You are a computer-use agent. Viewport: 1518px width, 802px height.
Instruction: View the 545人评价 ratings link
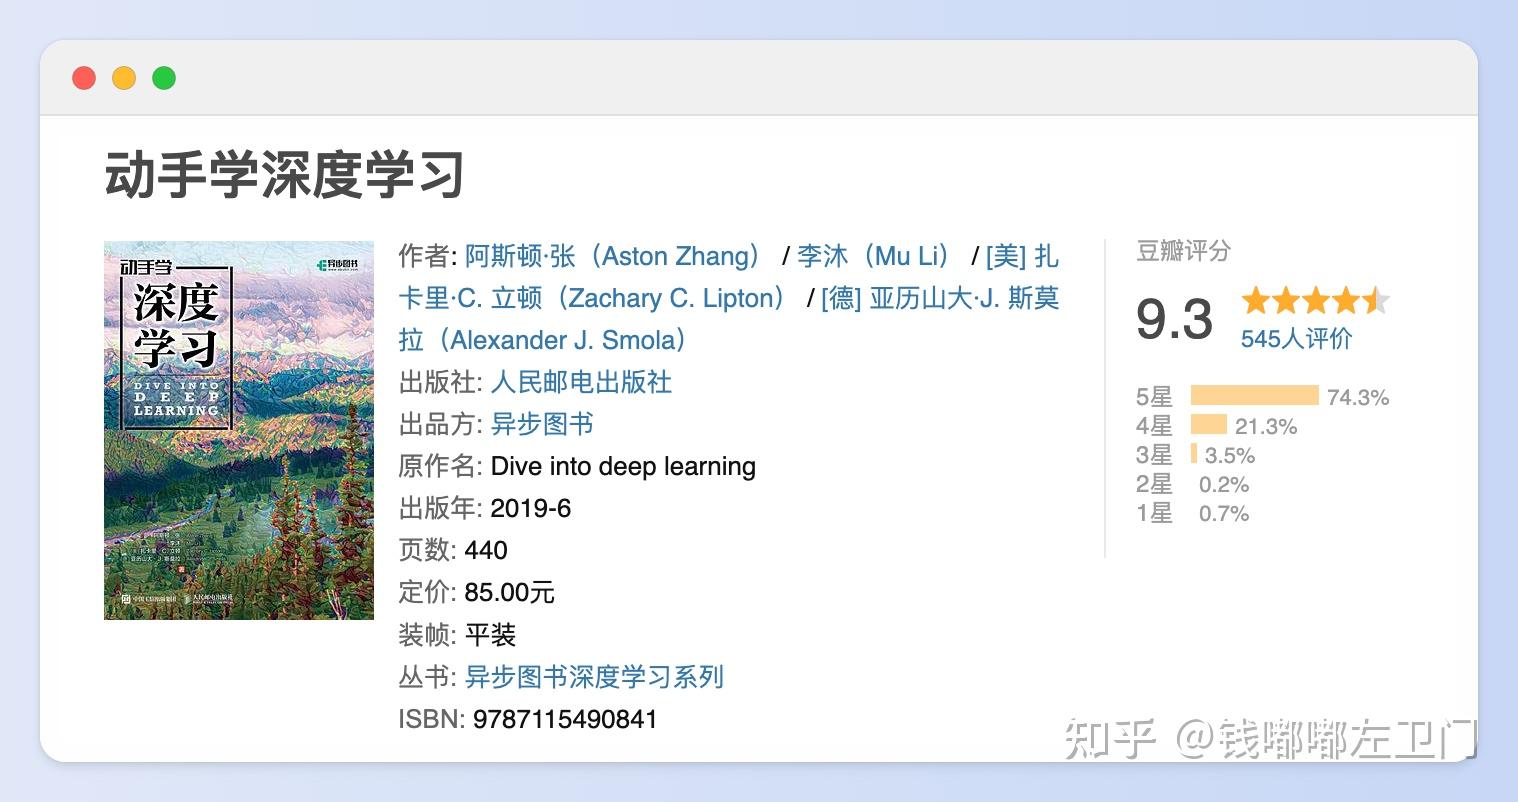coord(1295,339)
